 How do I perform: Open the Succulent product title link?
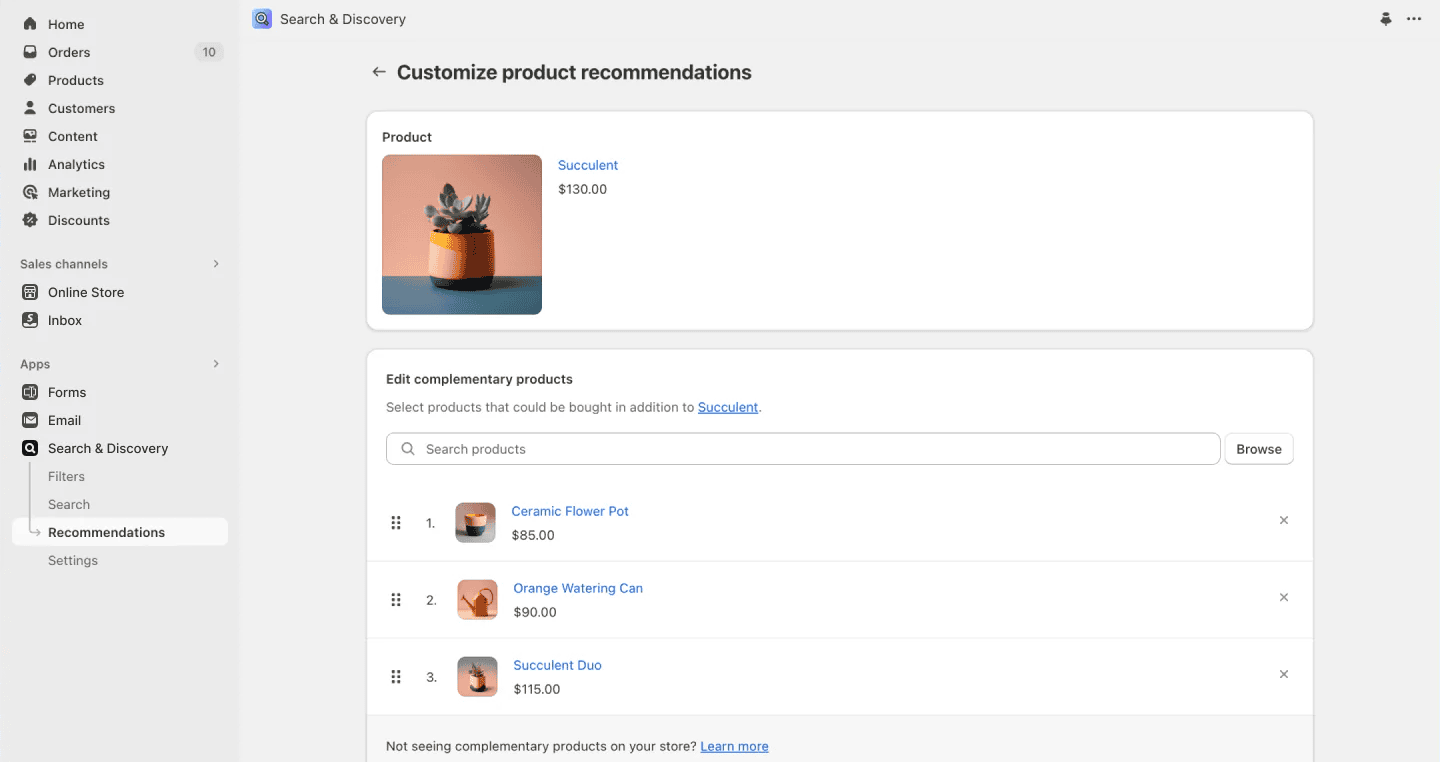tap(588, 165)
